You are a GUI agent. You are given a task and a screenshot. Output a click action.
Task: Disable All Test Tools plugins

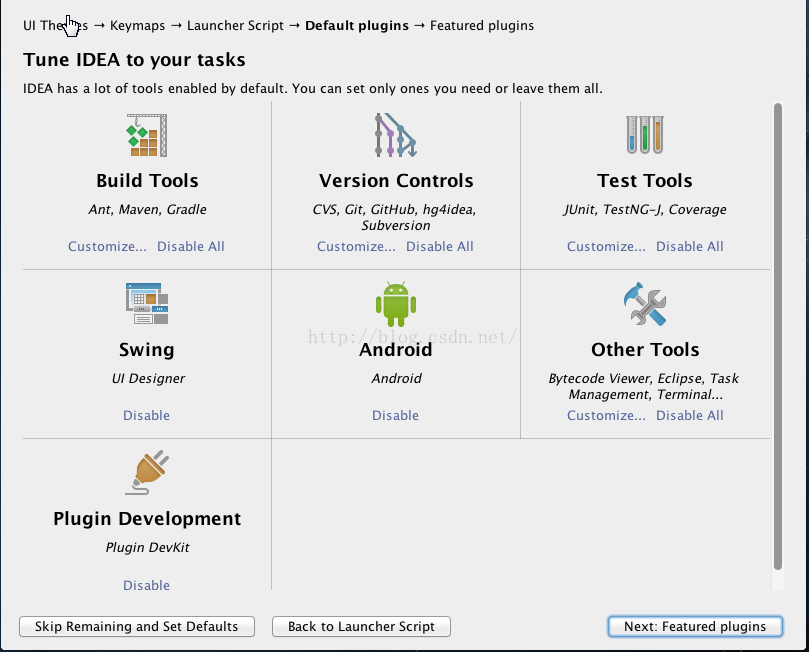click(x=690, y=247)
